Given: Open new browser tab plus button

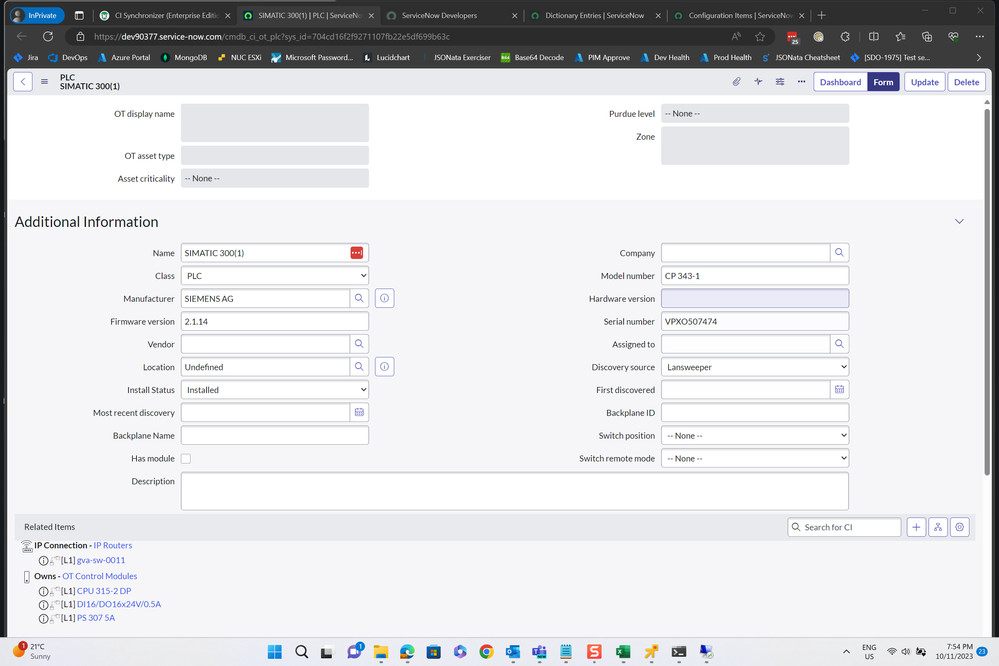Looking at the screenshot, I should (x=821, y=15).
